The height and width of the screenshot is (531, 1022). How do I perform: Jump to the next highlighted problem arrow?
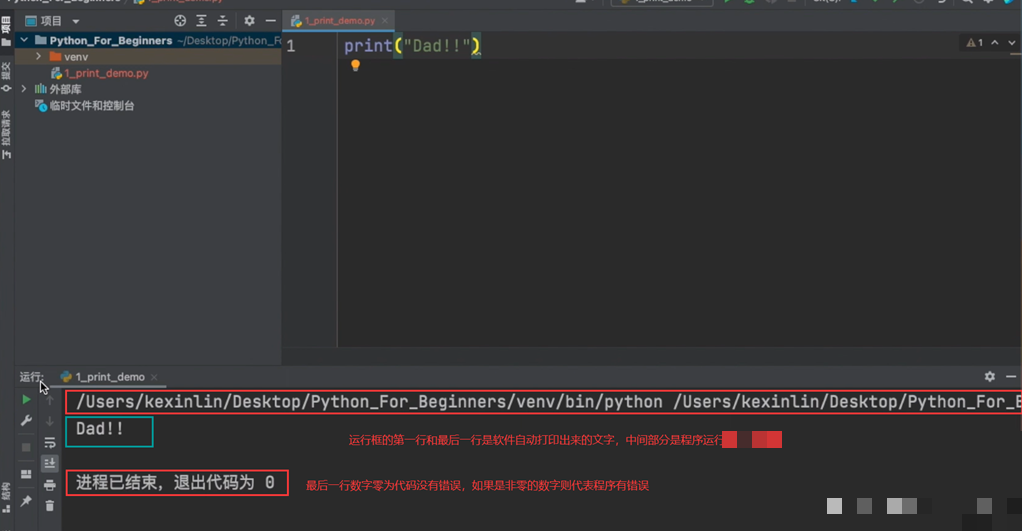[x=1012, y=42]
